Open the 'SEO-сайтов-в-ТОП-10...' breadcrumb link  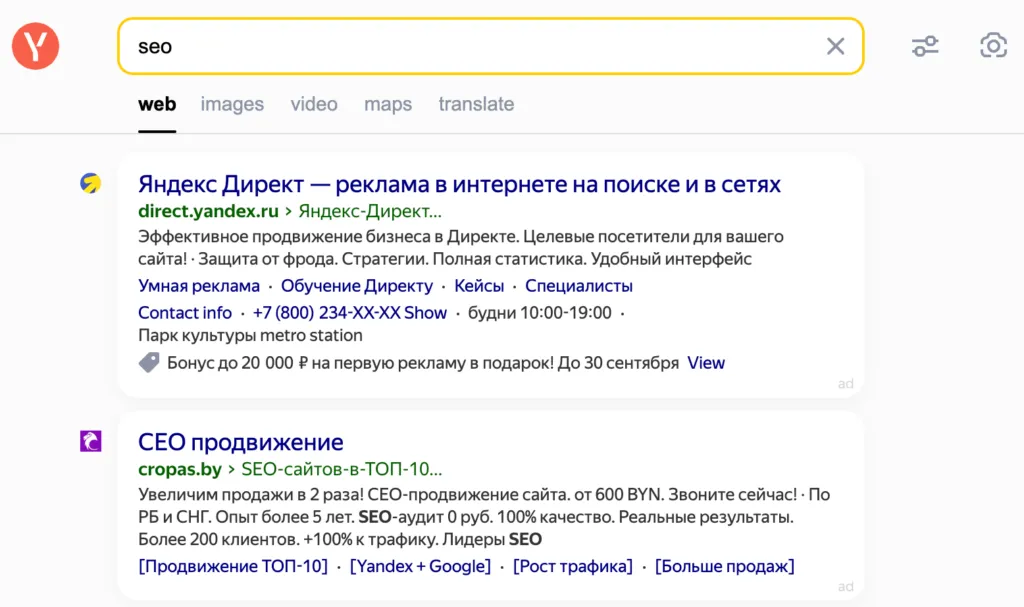[342, 469]
